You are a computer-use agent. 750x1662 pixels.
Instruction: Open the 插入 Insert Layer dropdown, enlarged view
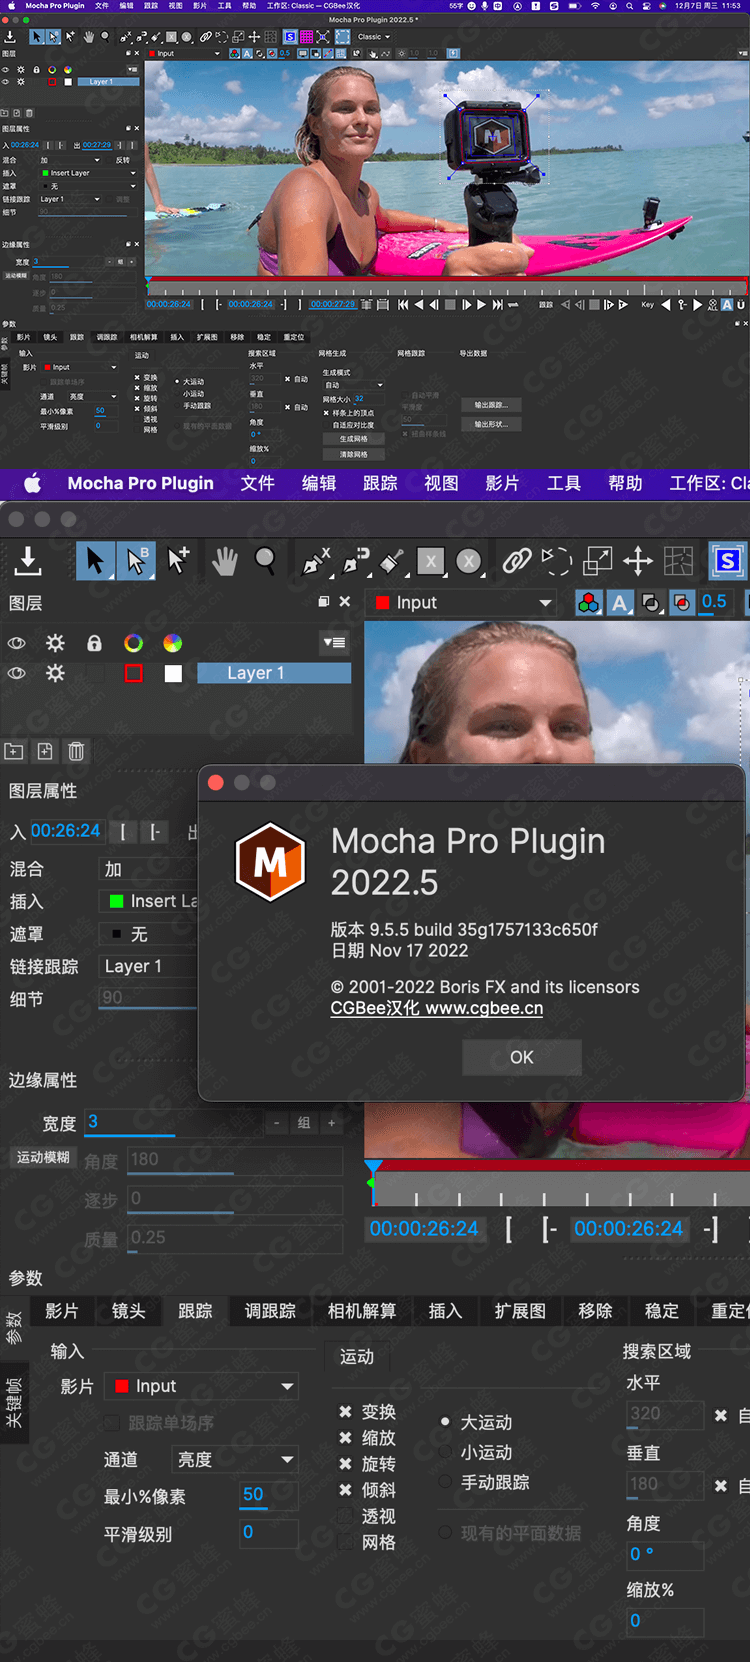pos(149,901)
